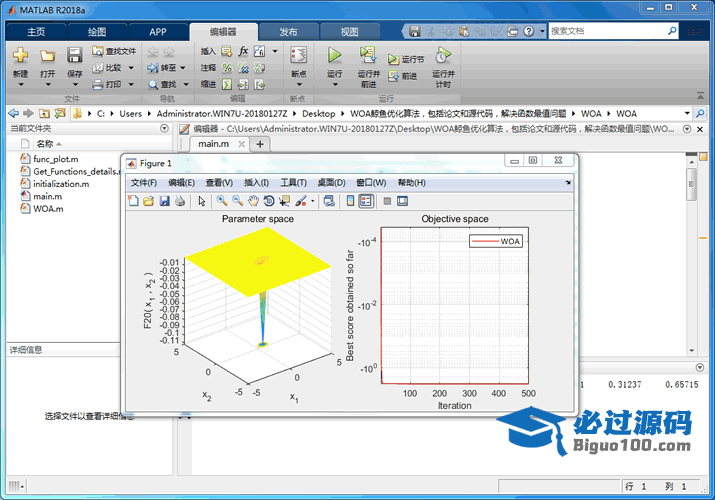Open Help (帮助) menu in Figure 1
Image resolution: width=715 pixels, height=500 pixels.
click(411, 183)
